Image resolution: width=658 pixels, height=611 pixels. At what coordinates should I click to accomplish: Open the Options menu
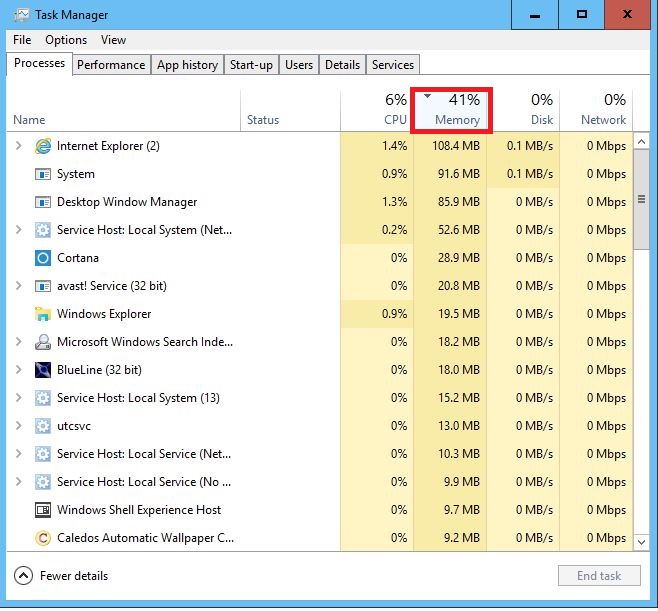[66, 40]
